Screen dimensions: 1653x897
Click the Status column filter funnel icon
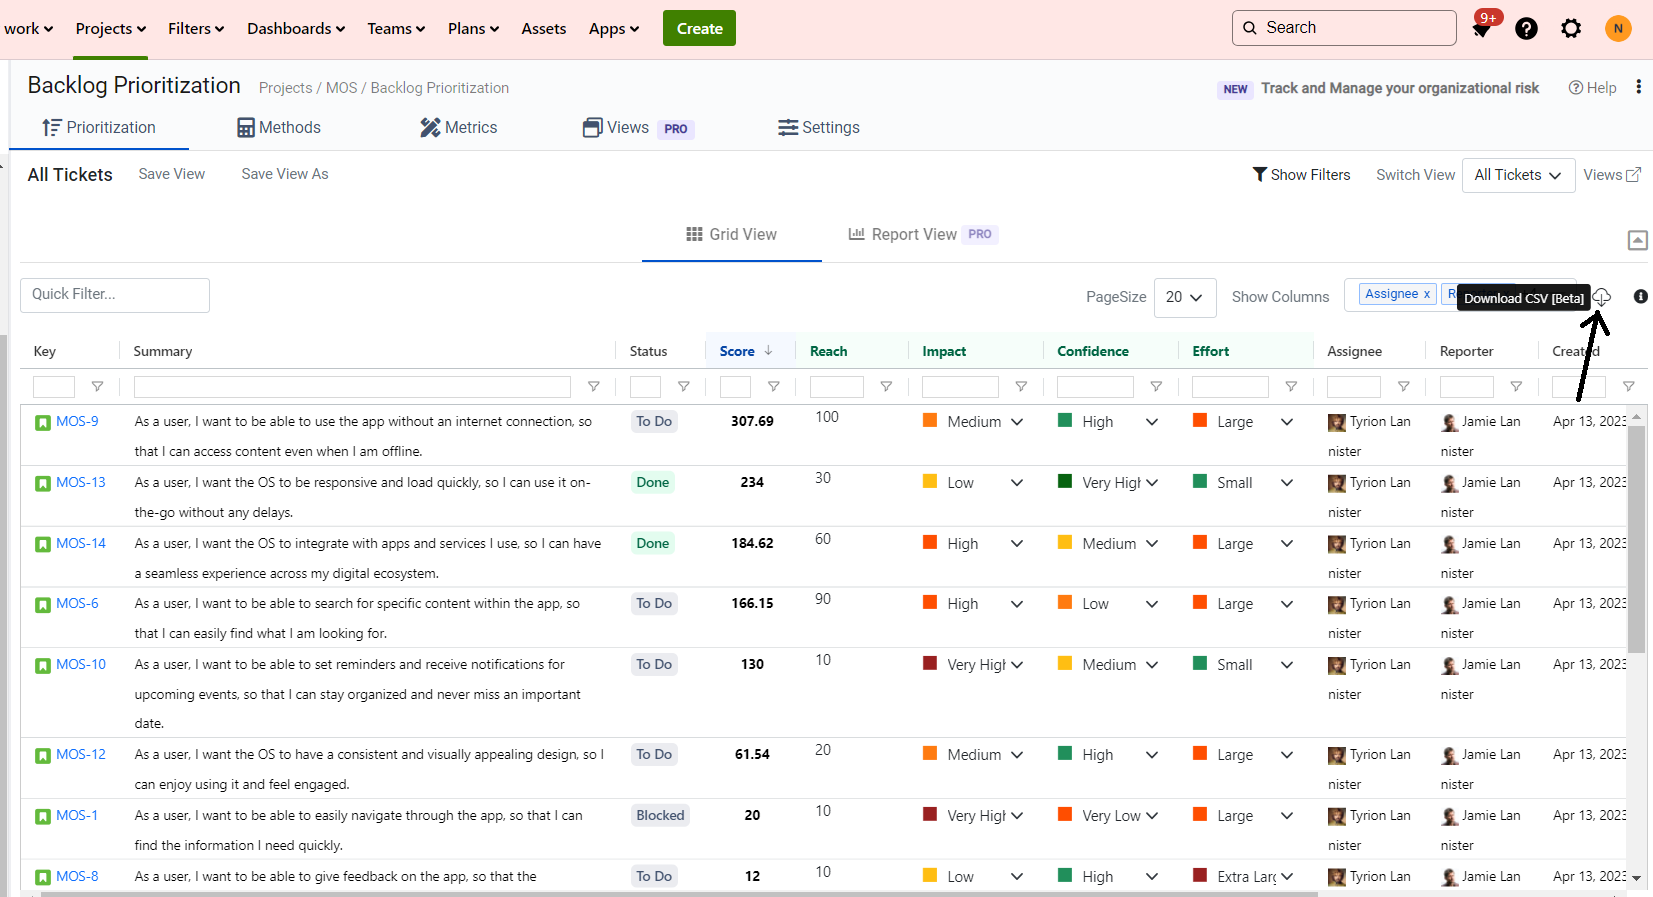click(x=683, y=387)
